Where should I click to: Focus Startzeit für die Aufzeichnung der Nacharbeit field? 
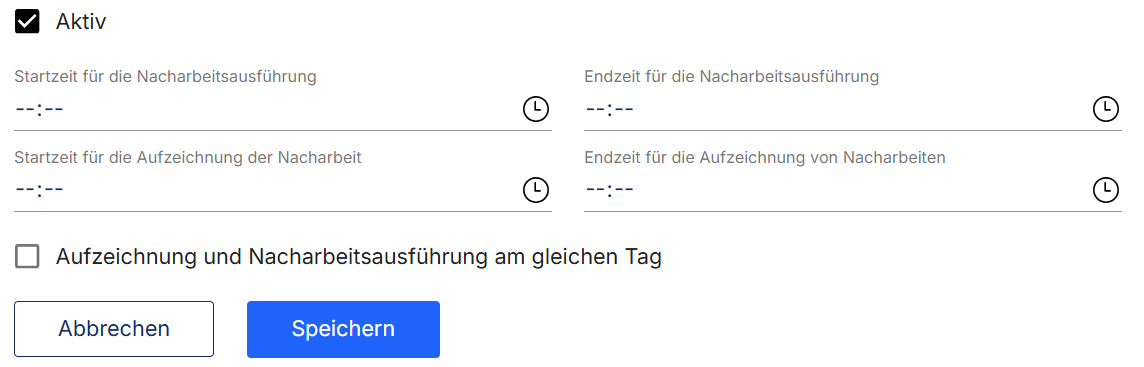pos(282,190)
